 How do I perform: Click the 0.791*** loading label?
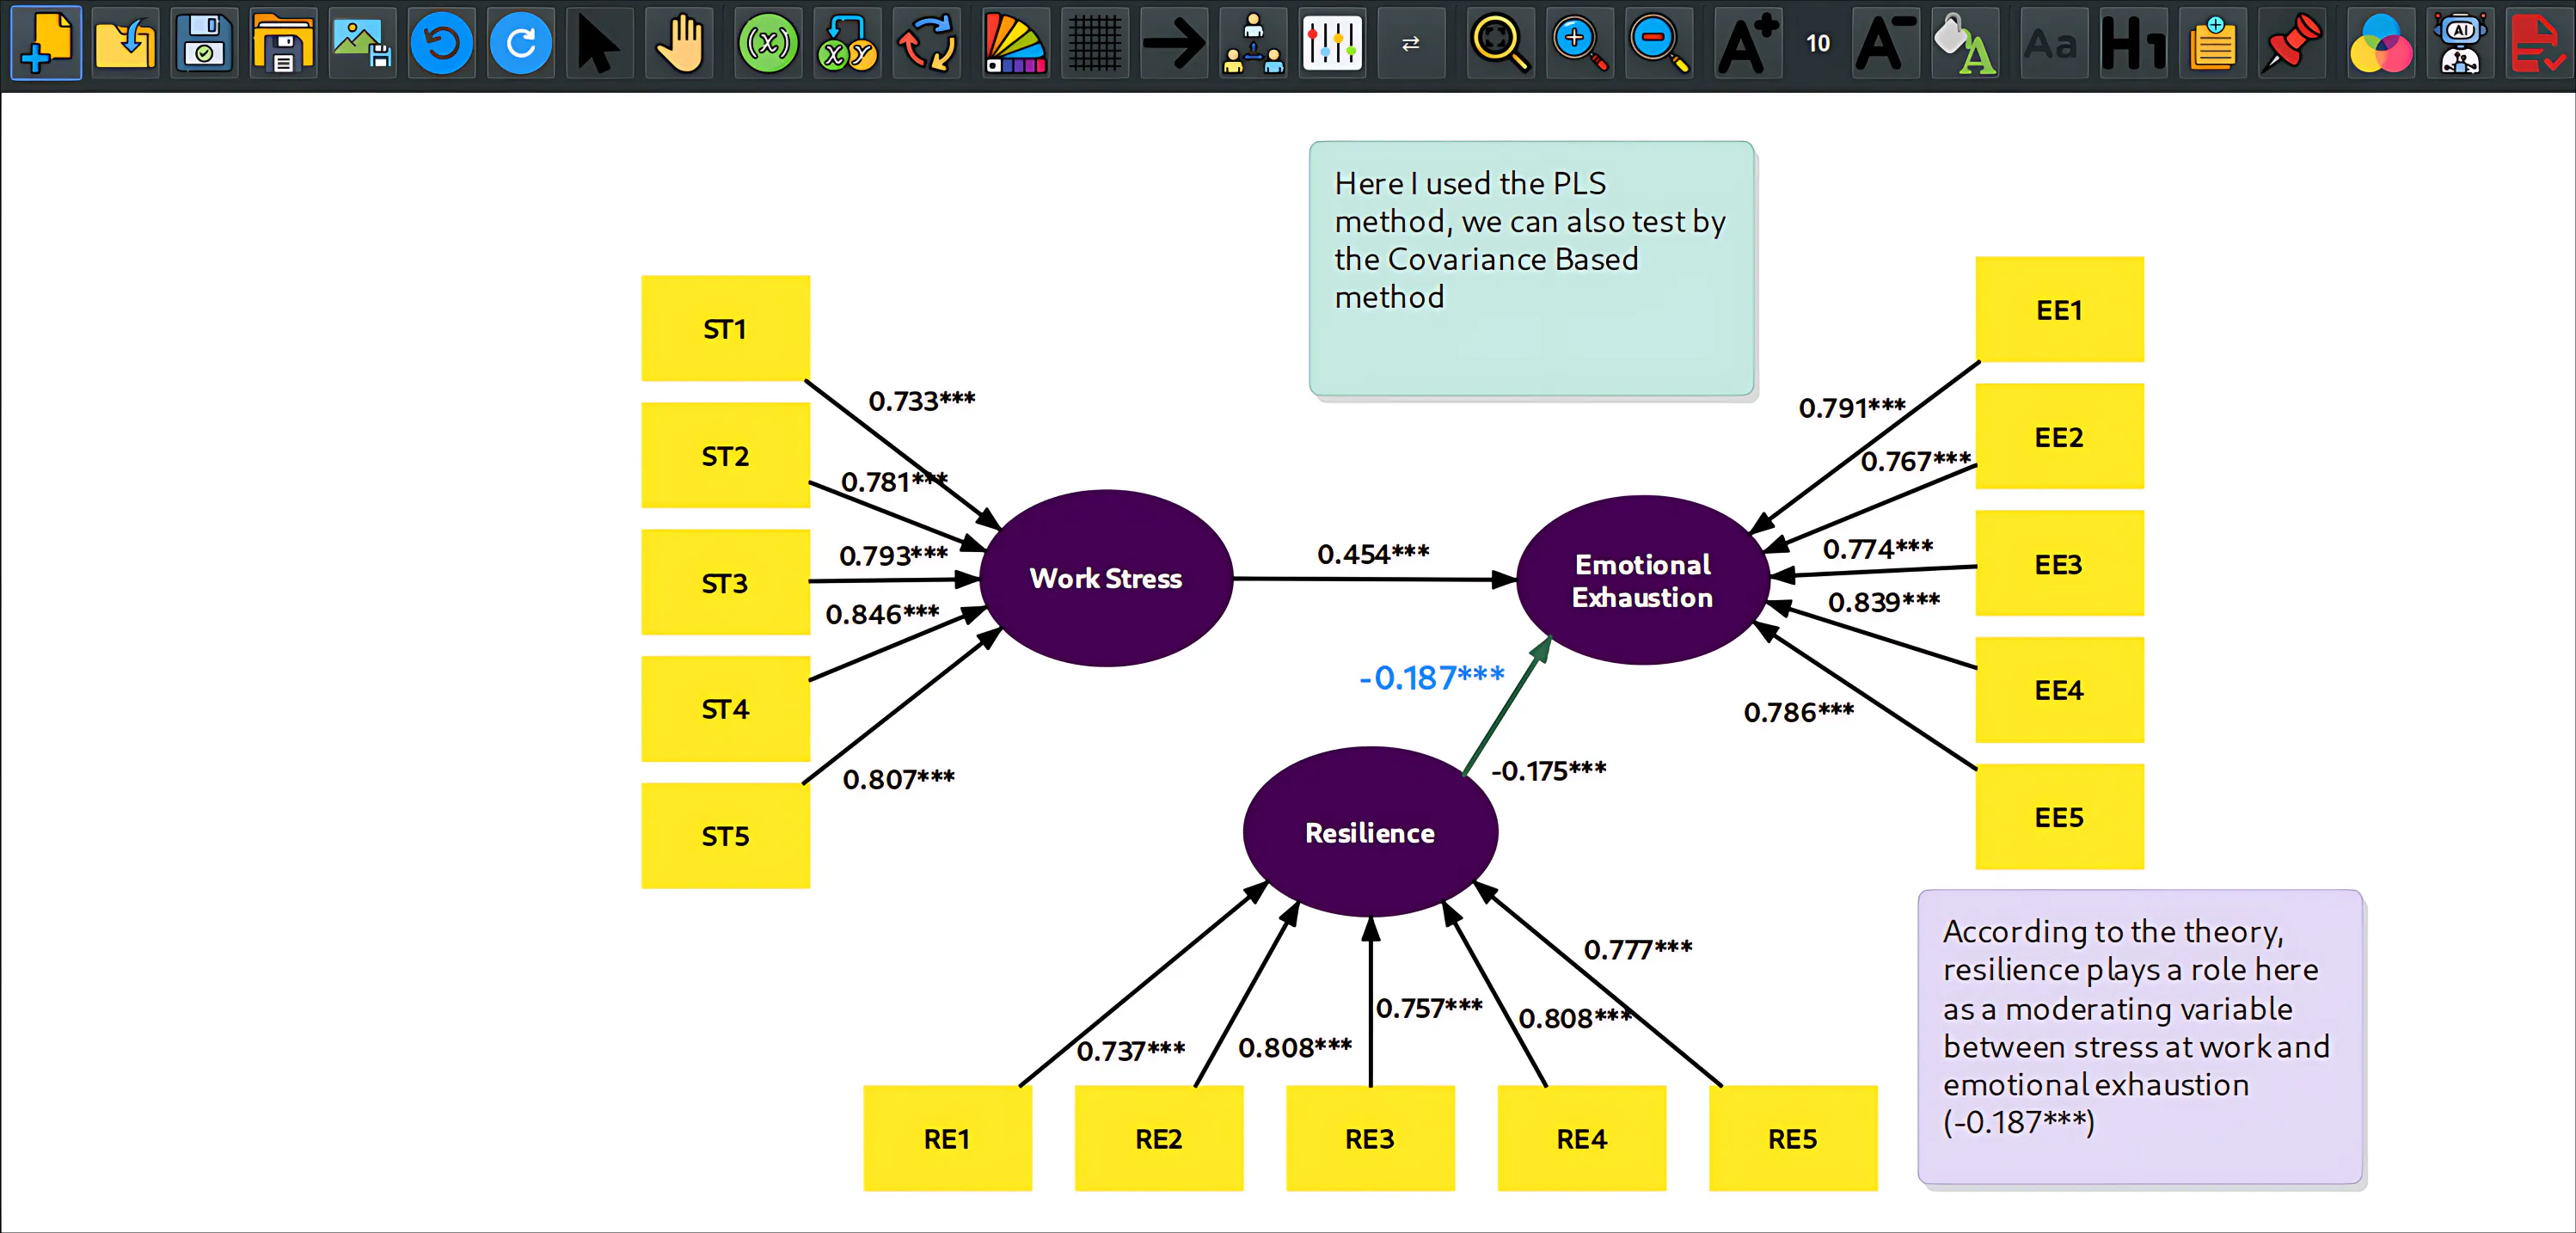(x=1852, y=407)
